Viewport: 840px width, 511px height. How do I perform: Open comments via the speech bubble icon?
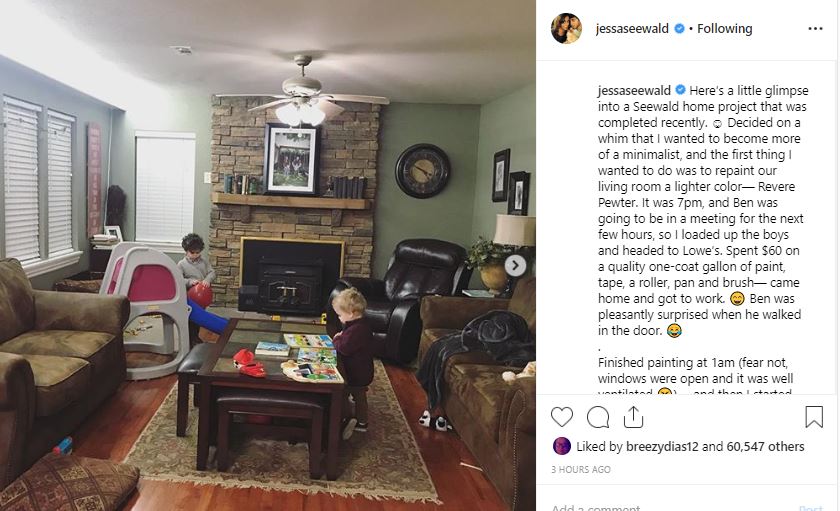598,417
